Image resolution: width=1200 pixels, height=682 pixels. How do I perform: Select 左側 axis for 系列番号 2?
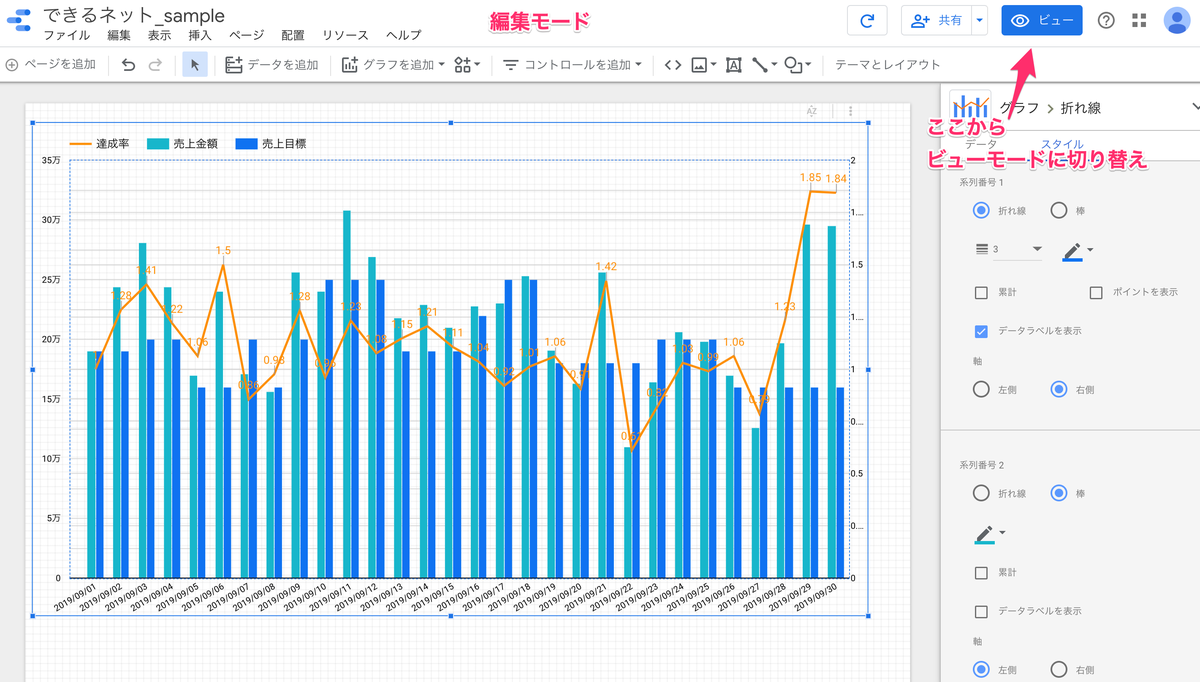[982, 670]
